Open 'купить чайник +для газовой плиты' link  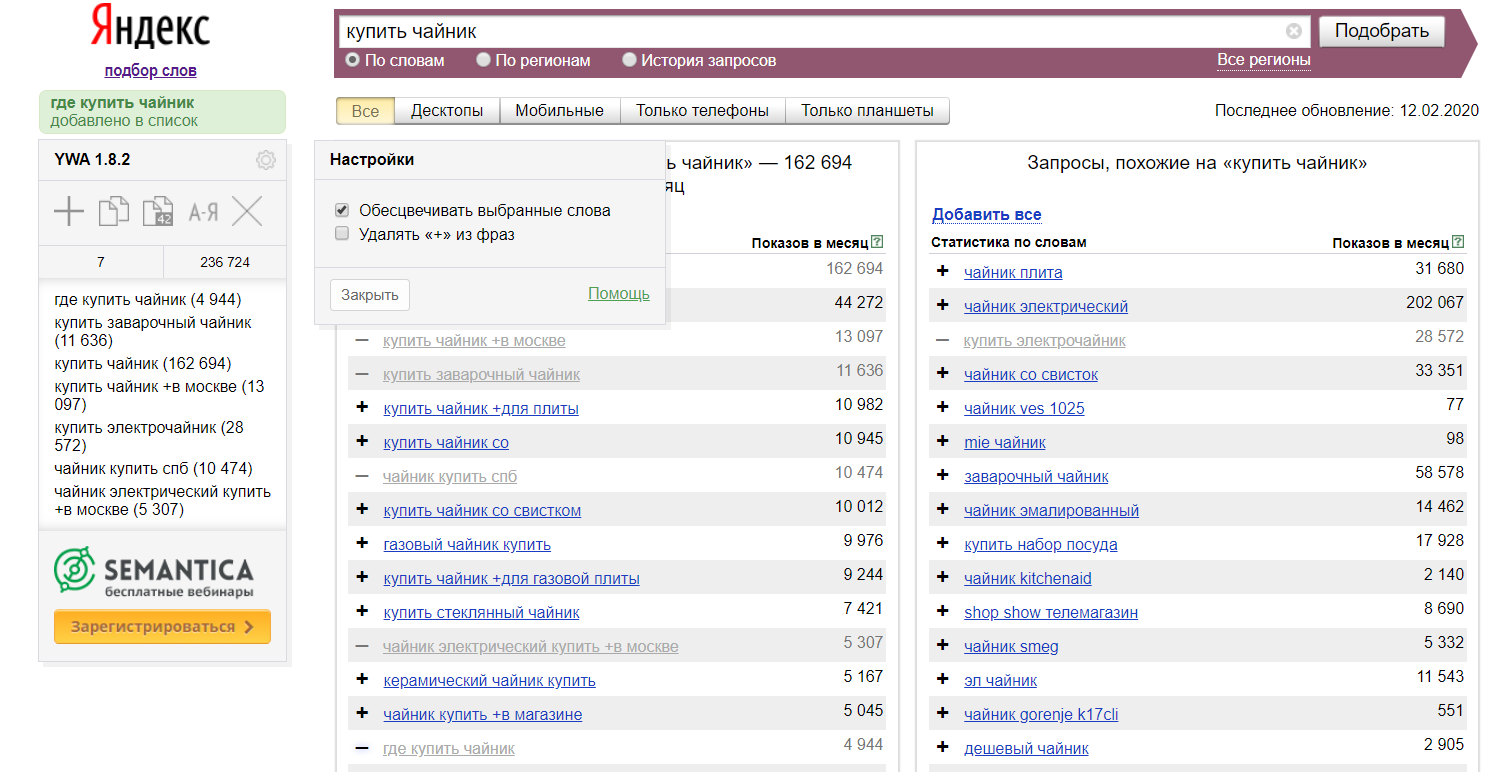pyautogui.click(x=511, y=578)
